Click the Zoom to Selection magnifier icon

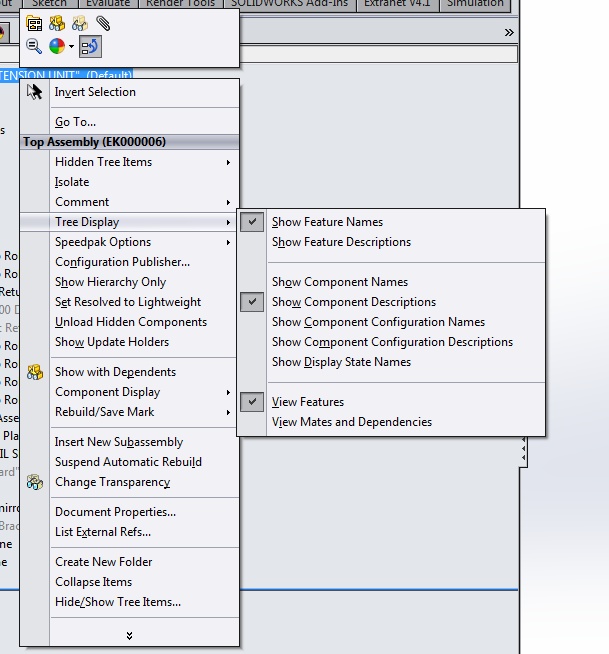pyautogui.click(x=34, y=46)
